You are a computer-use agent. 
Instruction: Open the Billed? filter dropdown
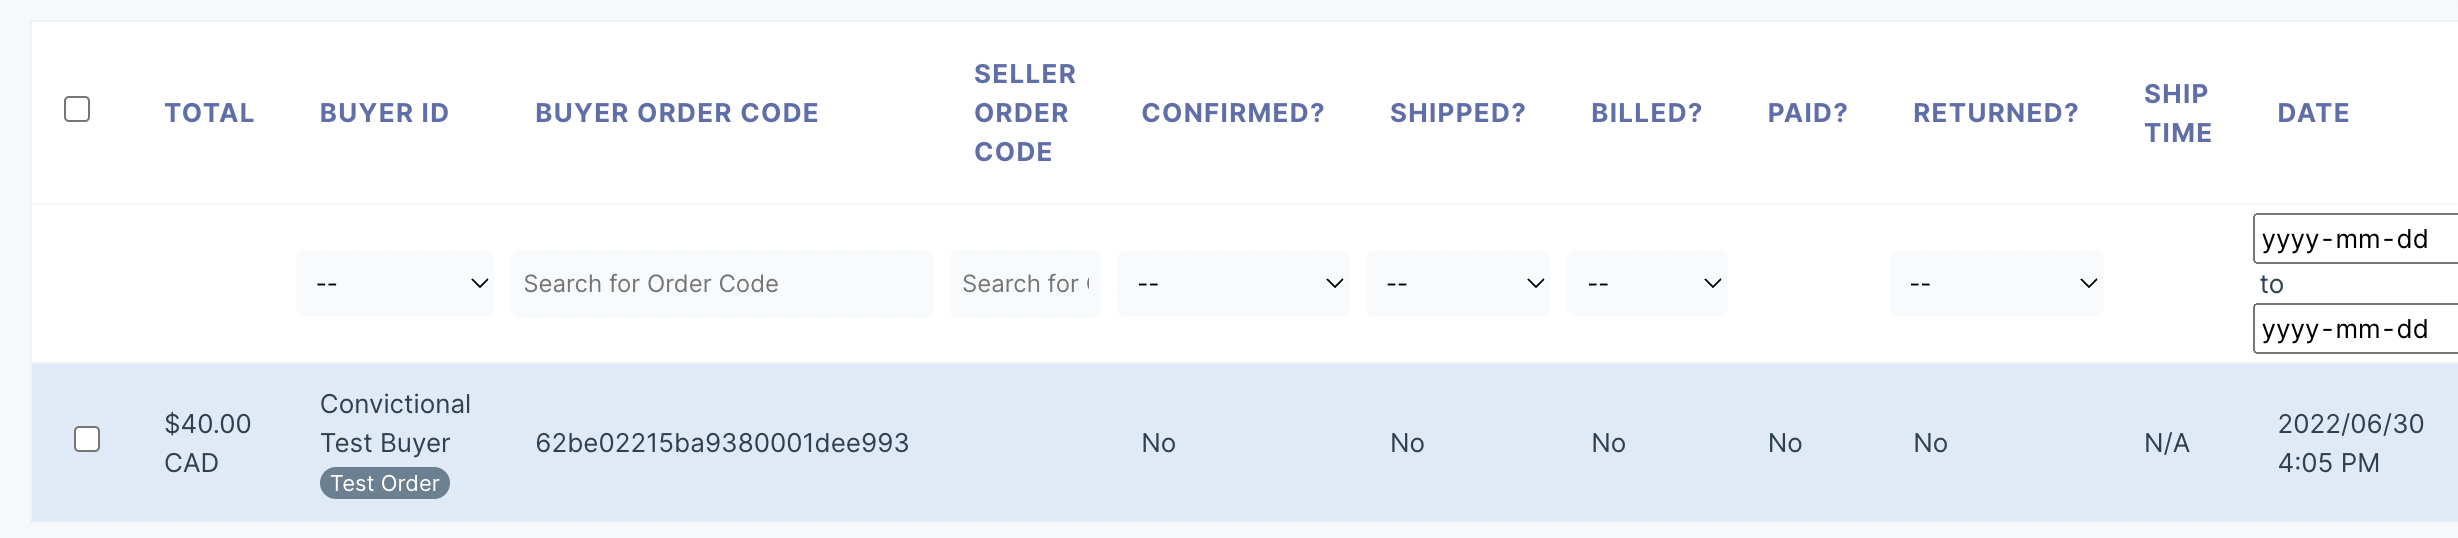click(1647, 284)
